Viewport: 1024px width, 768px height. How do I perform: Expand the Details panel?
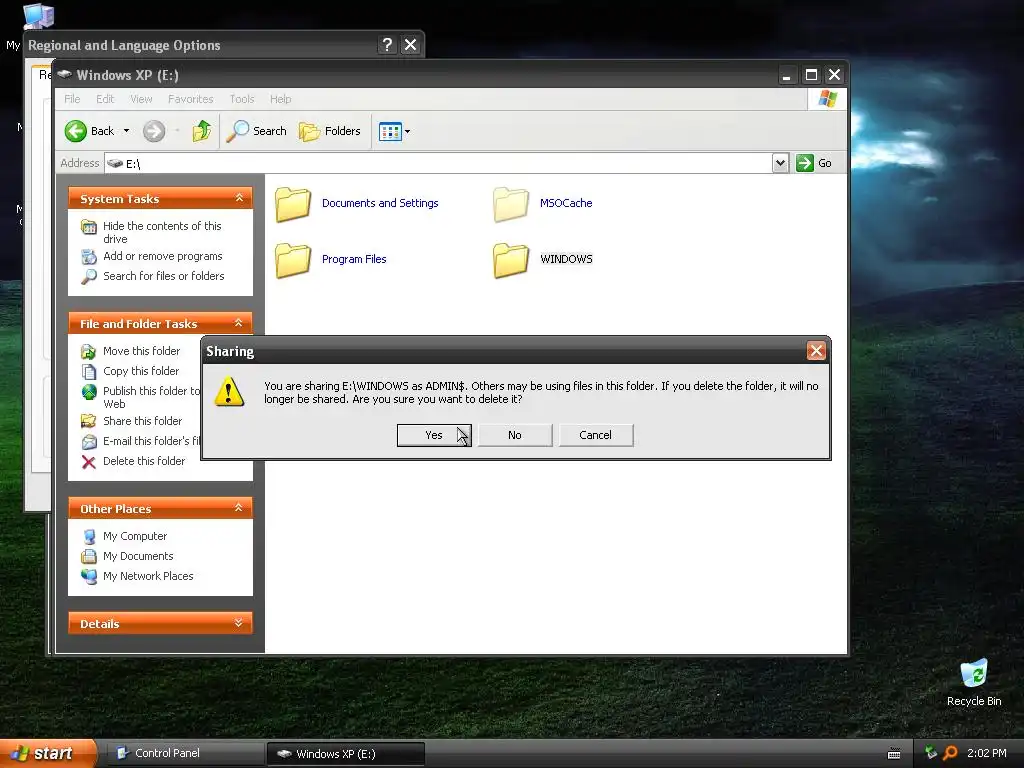pyautogui.click(x=239, y=623)
